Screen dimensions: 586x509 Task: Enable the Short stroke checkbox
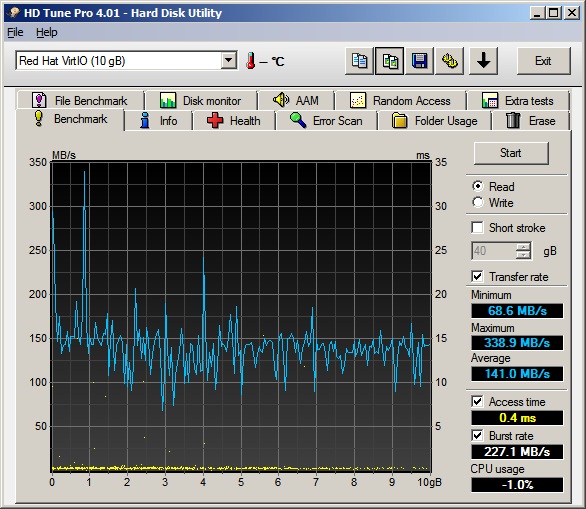[x=478, y=228]
